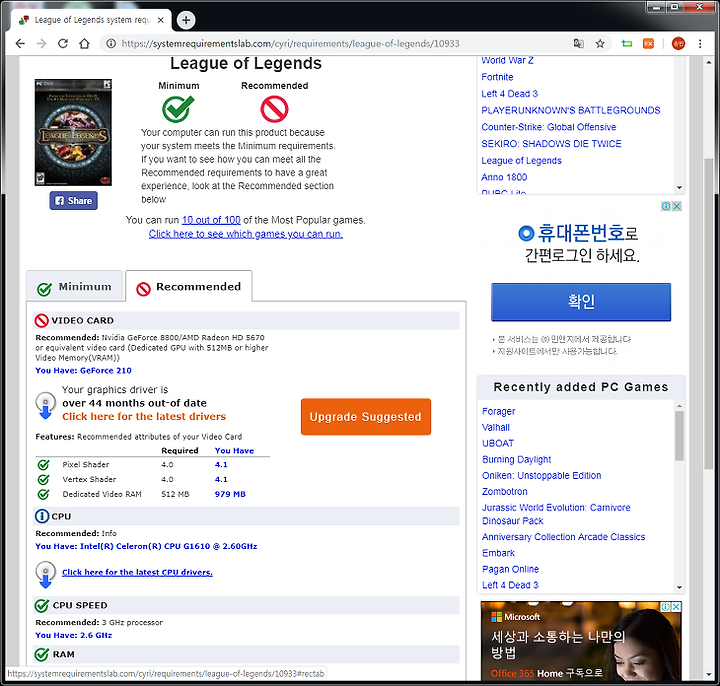
Task: Open the Anno 1800 link
Action: [504, 177]
